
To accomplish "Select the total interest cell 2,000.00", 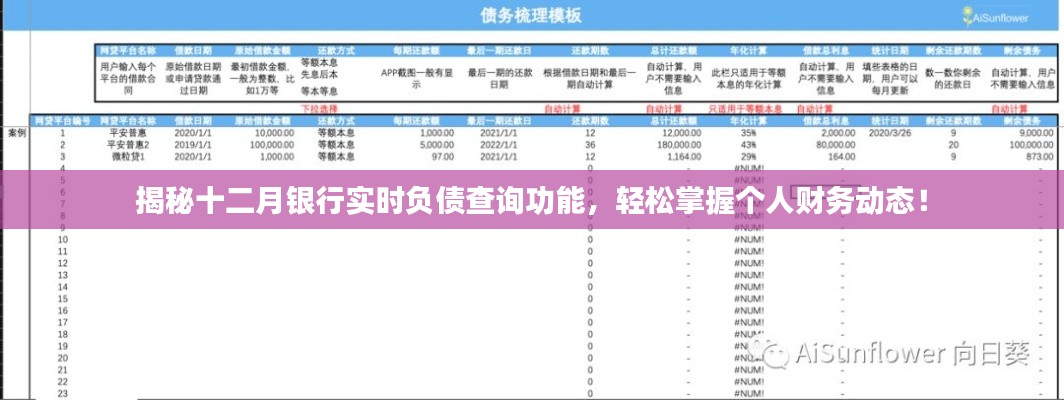I will point(837,133).
